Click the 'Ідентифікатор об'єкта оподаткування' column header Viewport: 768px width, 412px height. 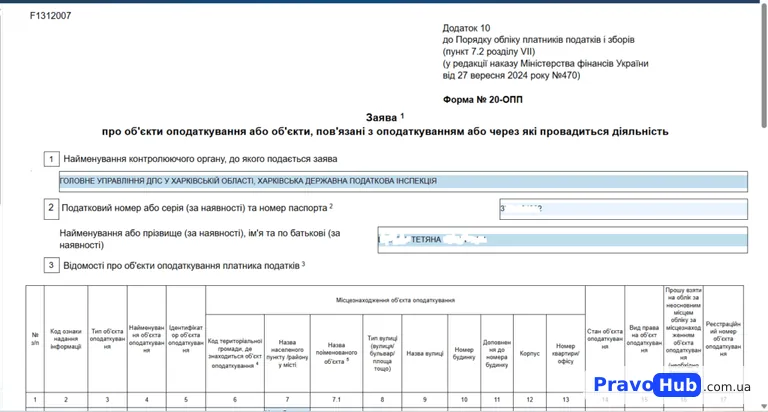(x=186, y=339)
